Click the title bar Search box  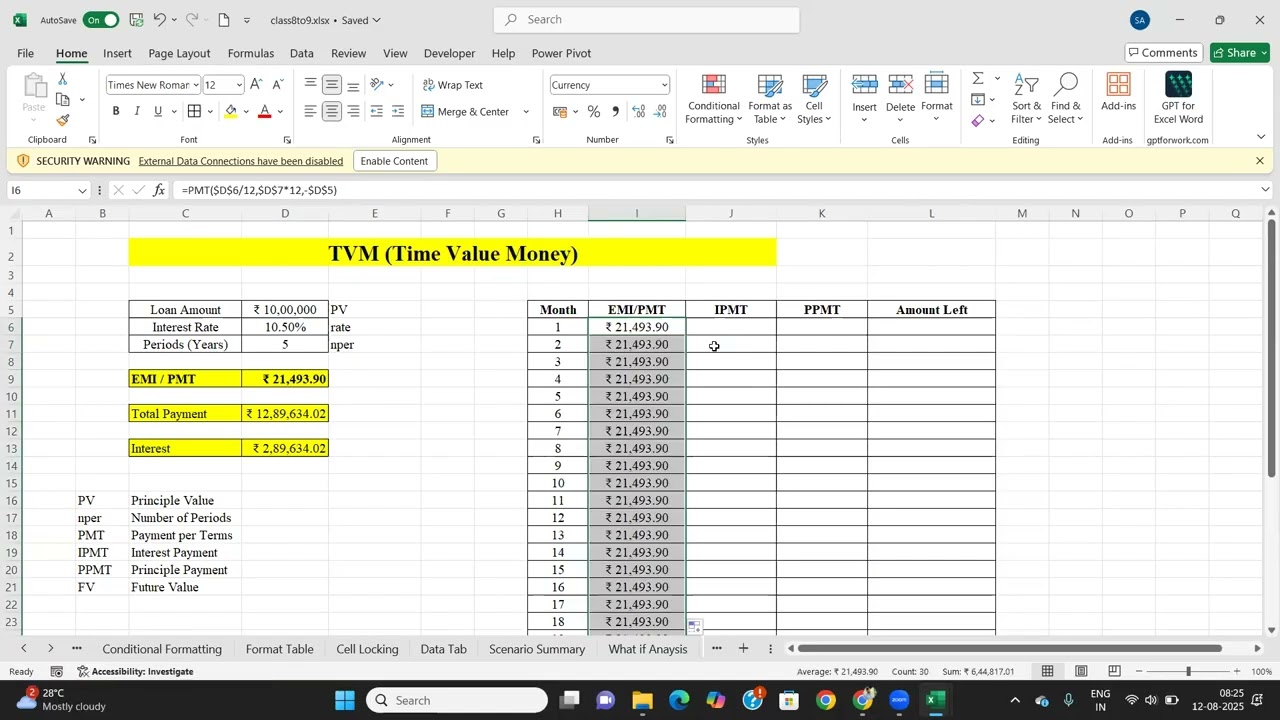point(647,20)
